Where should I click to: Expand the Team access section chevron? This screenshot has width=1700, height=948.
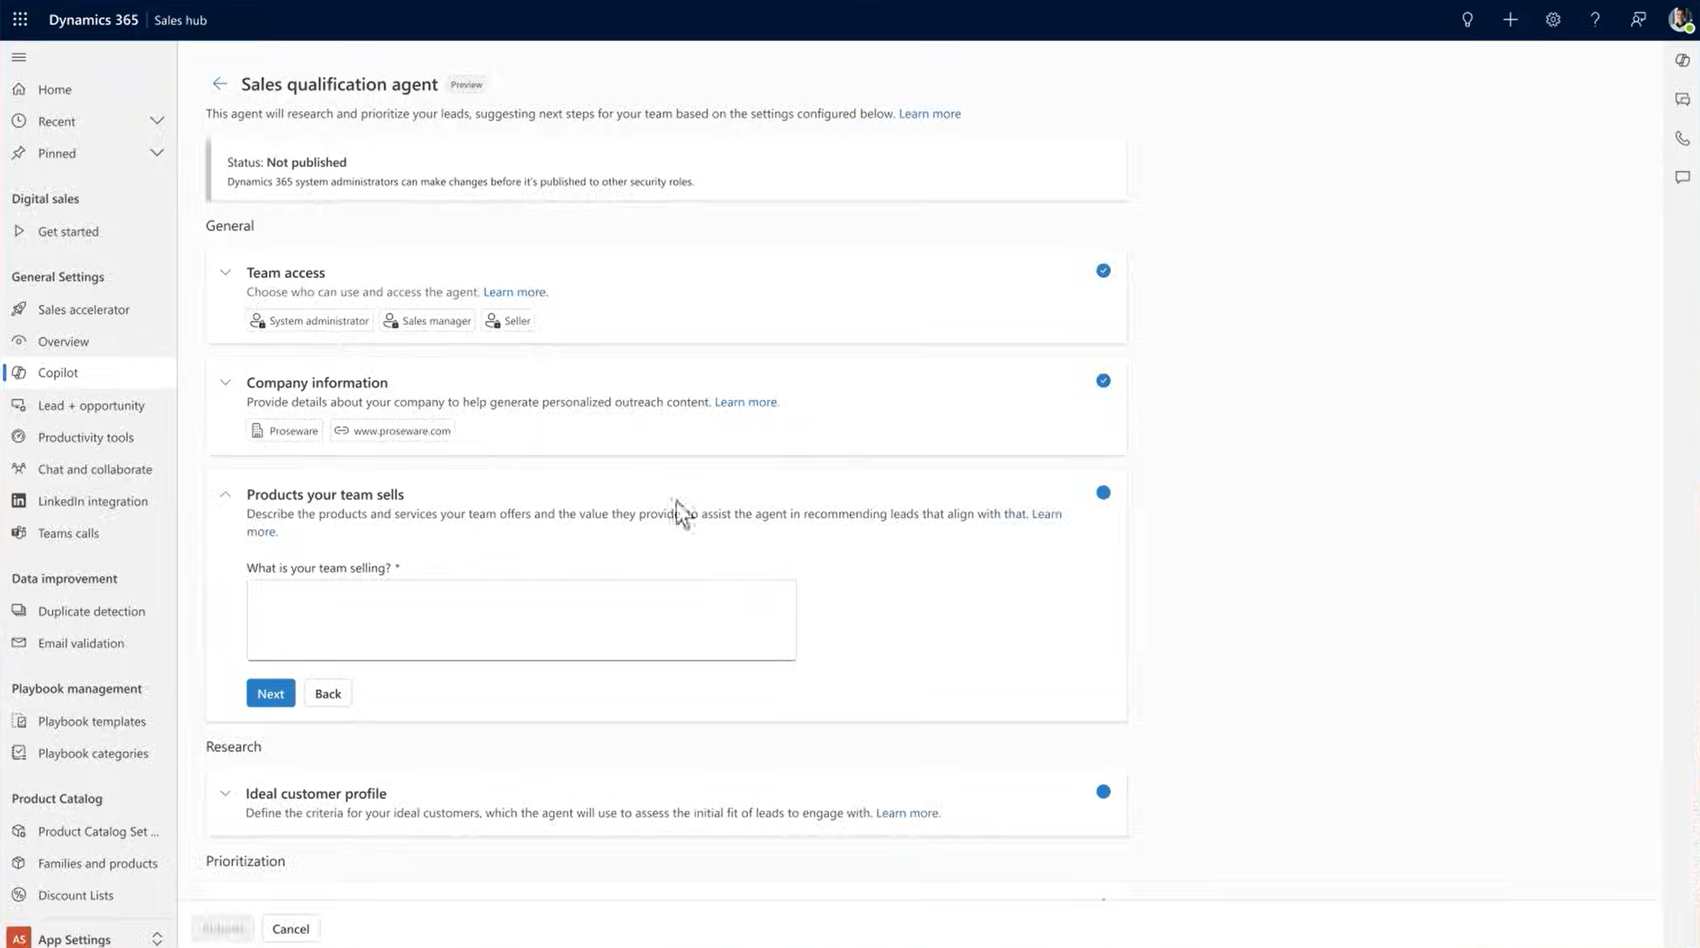pyautogui.click(x=225, y=272)
